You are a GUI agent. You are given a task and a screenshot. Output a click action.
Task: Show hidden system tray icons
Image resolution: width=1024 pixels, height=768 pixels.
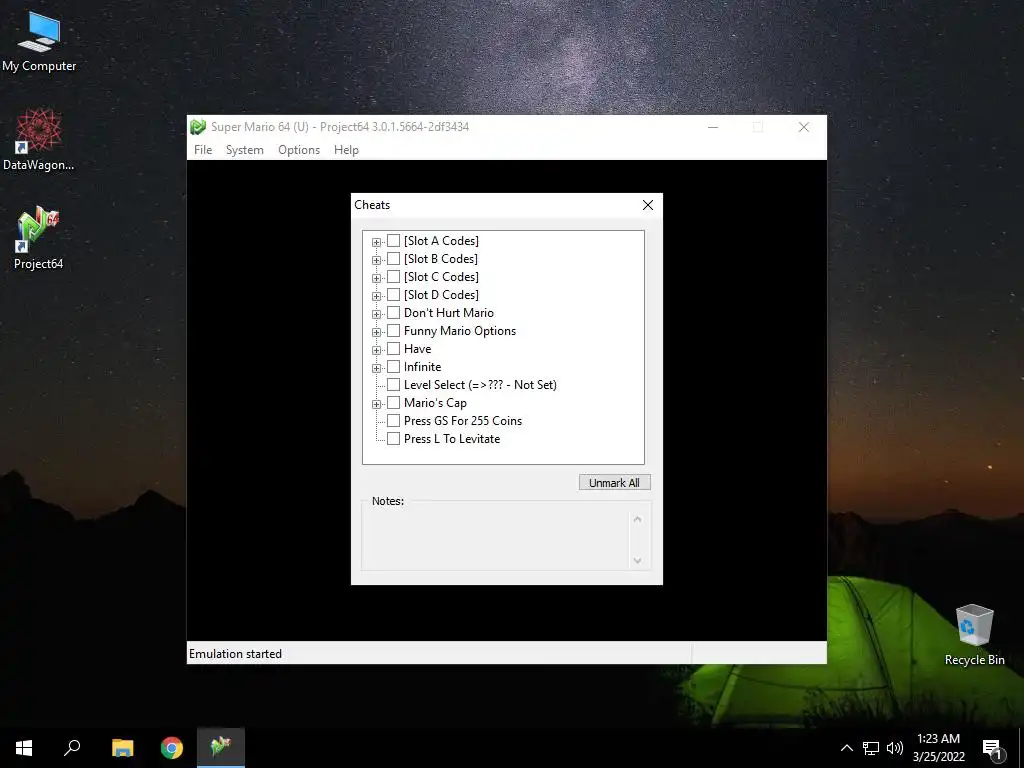point(846,748)
